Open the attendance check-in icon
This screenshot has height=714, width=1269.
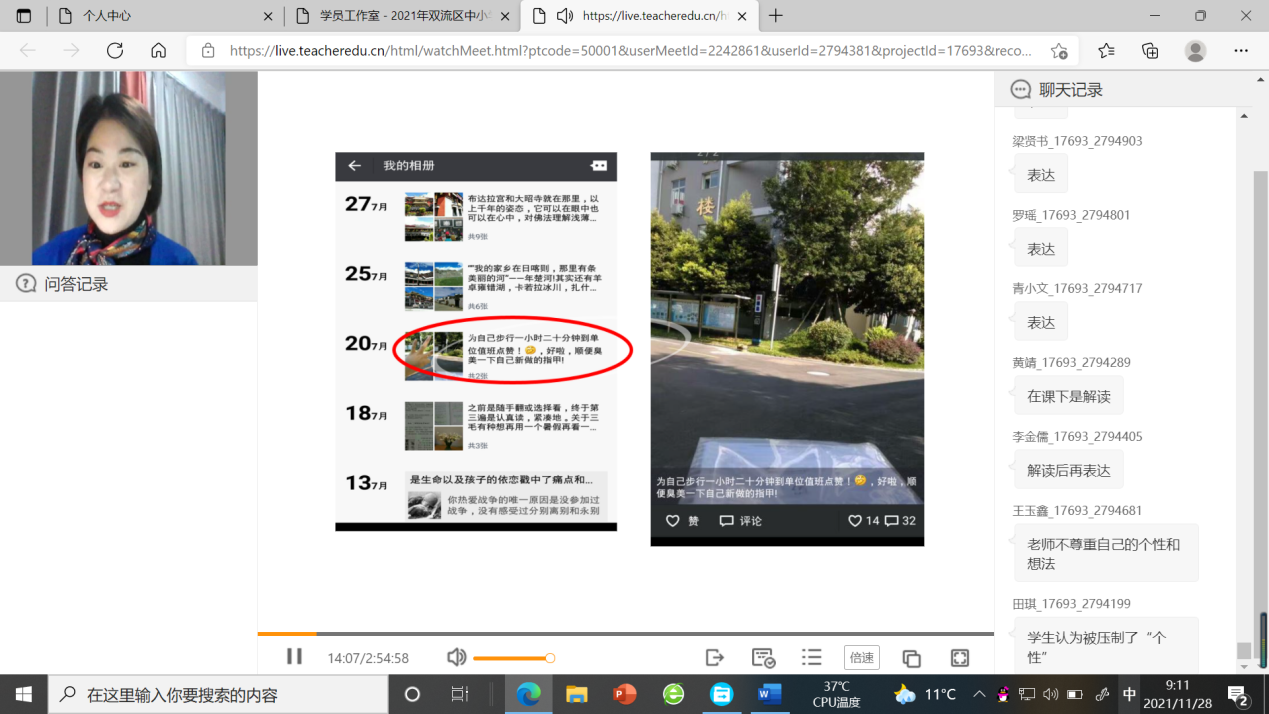[763, 657]
